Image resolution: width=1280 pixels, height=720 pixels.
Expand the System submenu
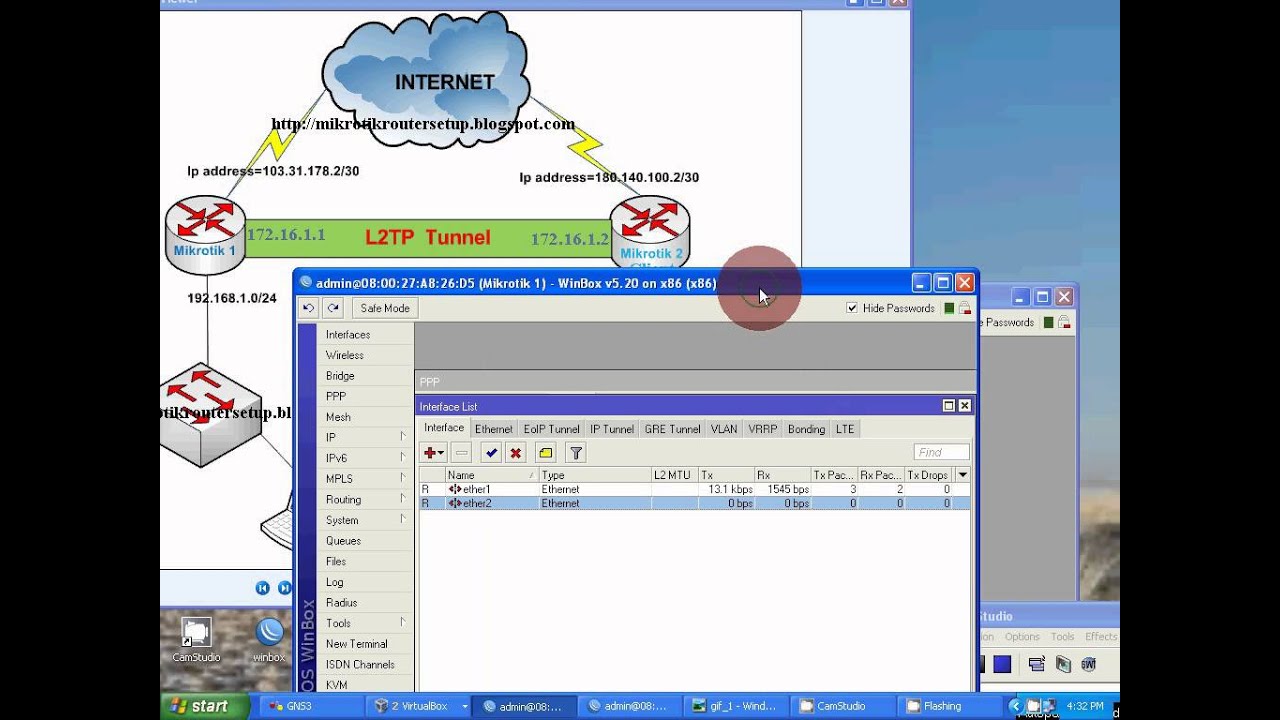403,520
